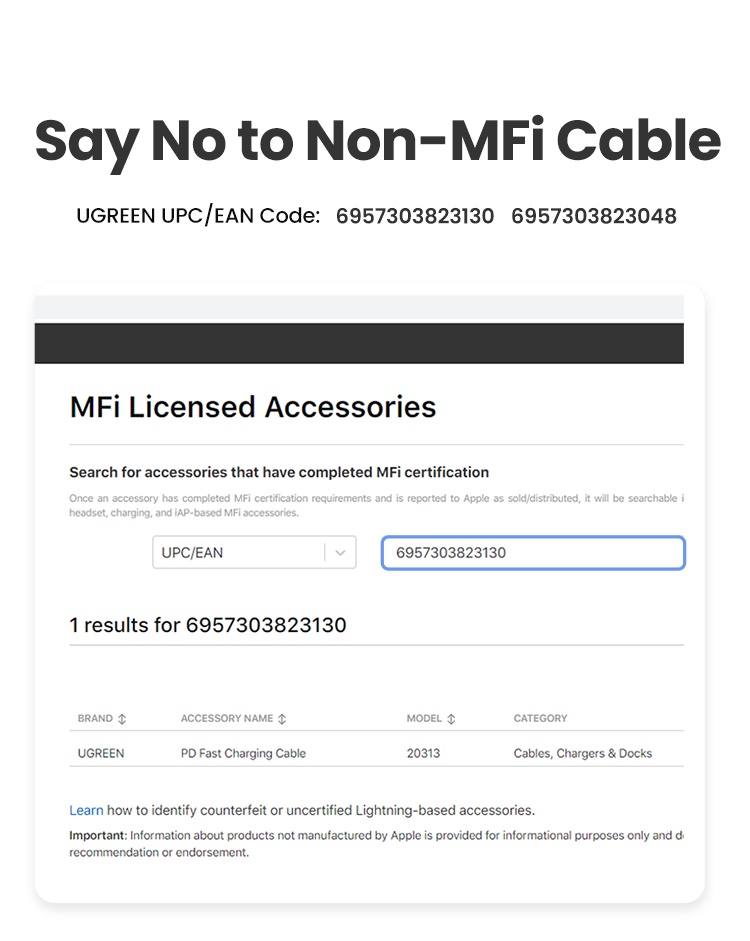Click the 1 results for 6957303823130 text
Screen dimensions: 750x941
coord(208,625)
